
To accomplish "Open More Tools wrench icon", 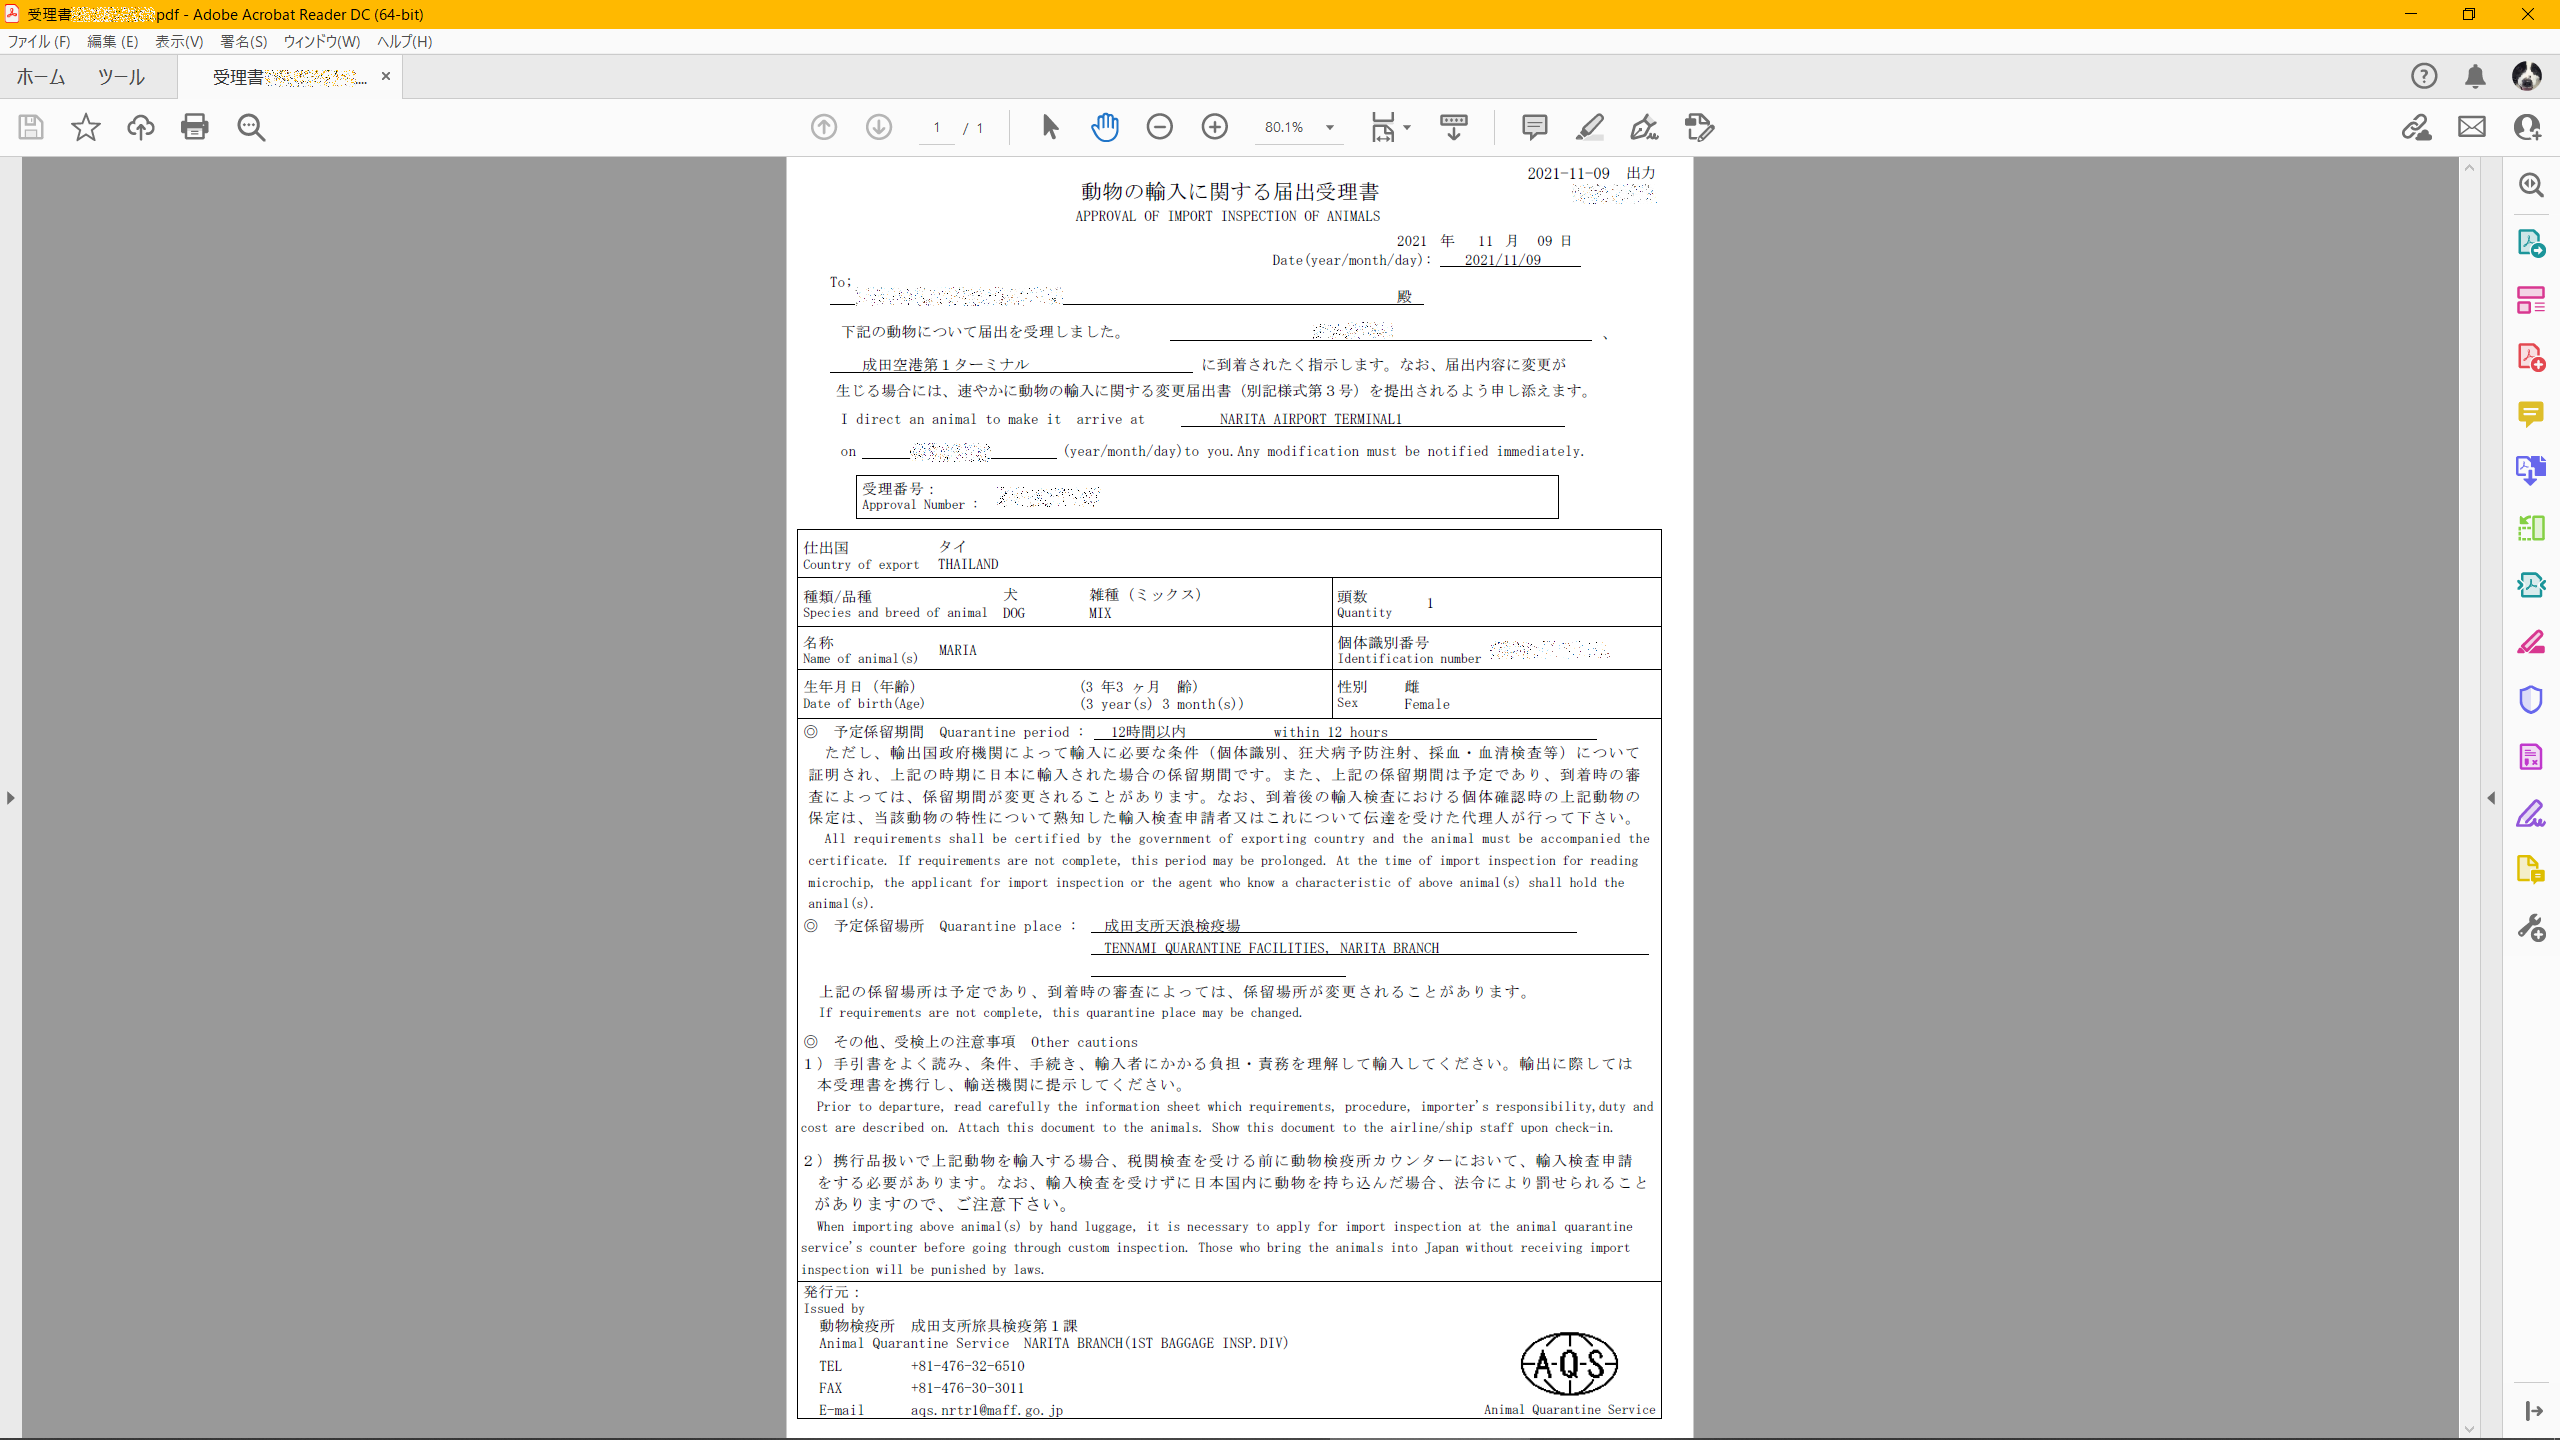I will click(x=2531, y=928).
